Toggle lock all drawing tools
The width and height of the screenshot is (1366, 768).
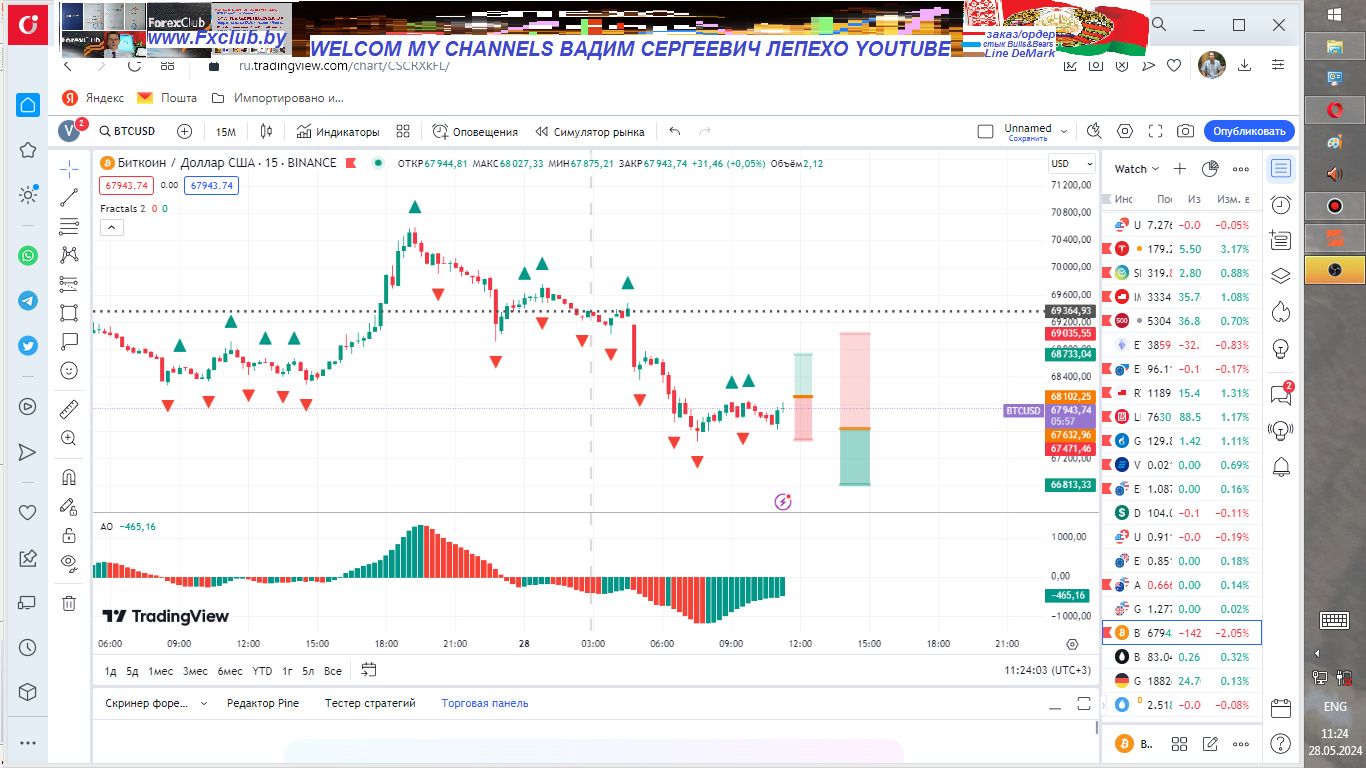(x=69, y=535)
